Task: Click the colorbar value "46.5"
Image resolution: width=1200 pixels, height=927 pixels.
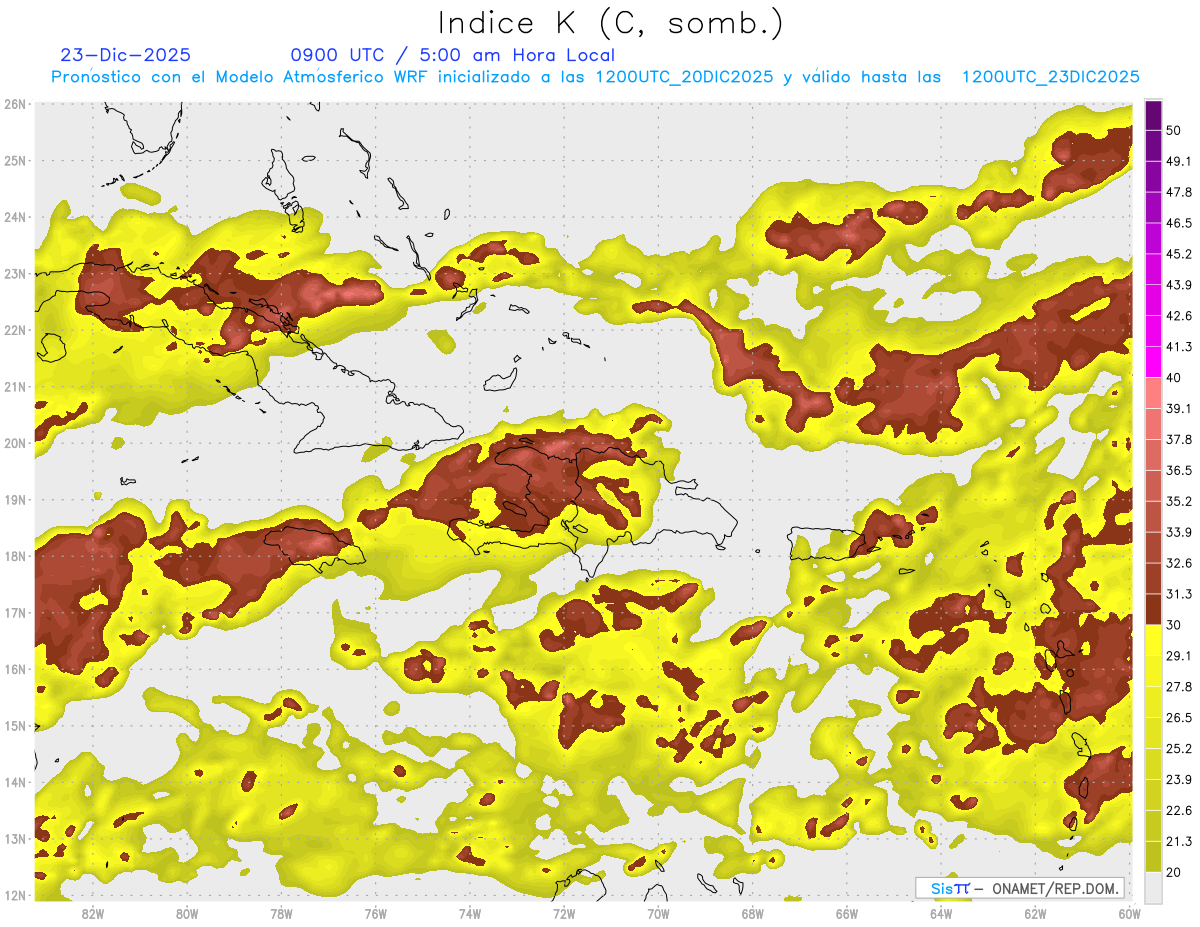Action: tap(1179, 223)
